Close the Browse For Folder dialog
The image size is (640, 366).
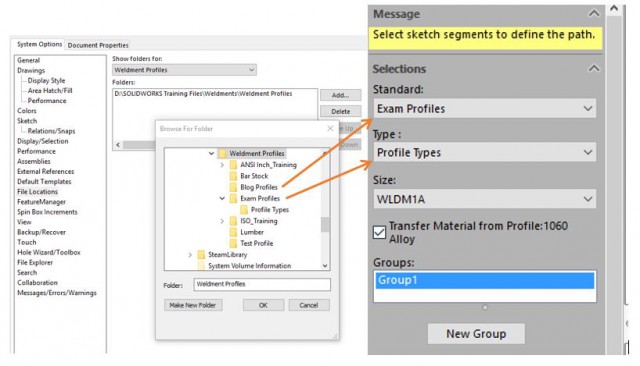click(x=330, y=129)
